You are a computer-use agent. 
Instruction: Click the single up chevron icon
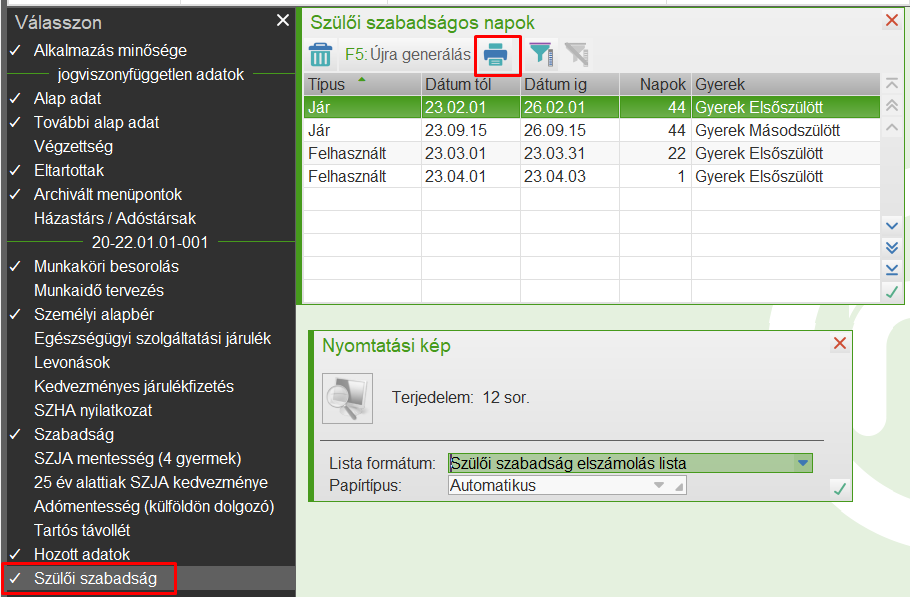tap(892, 127)
